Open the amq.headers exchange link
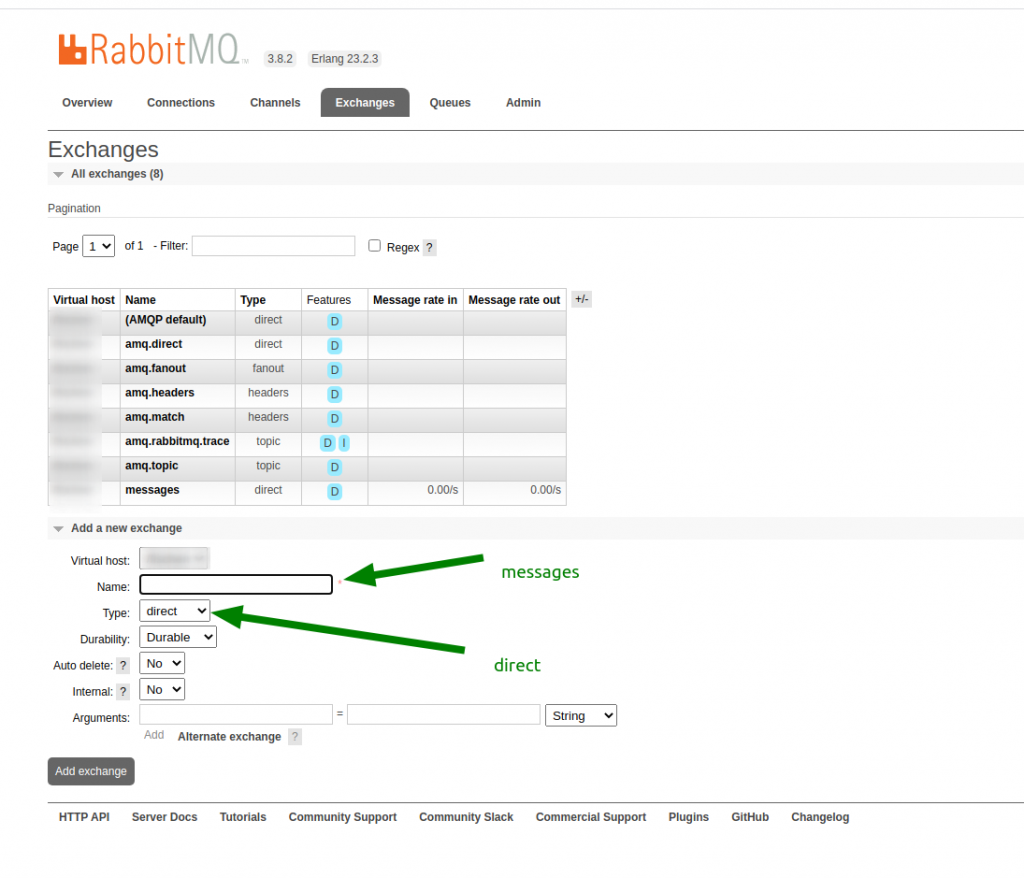 coord(160,393)
